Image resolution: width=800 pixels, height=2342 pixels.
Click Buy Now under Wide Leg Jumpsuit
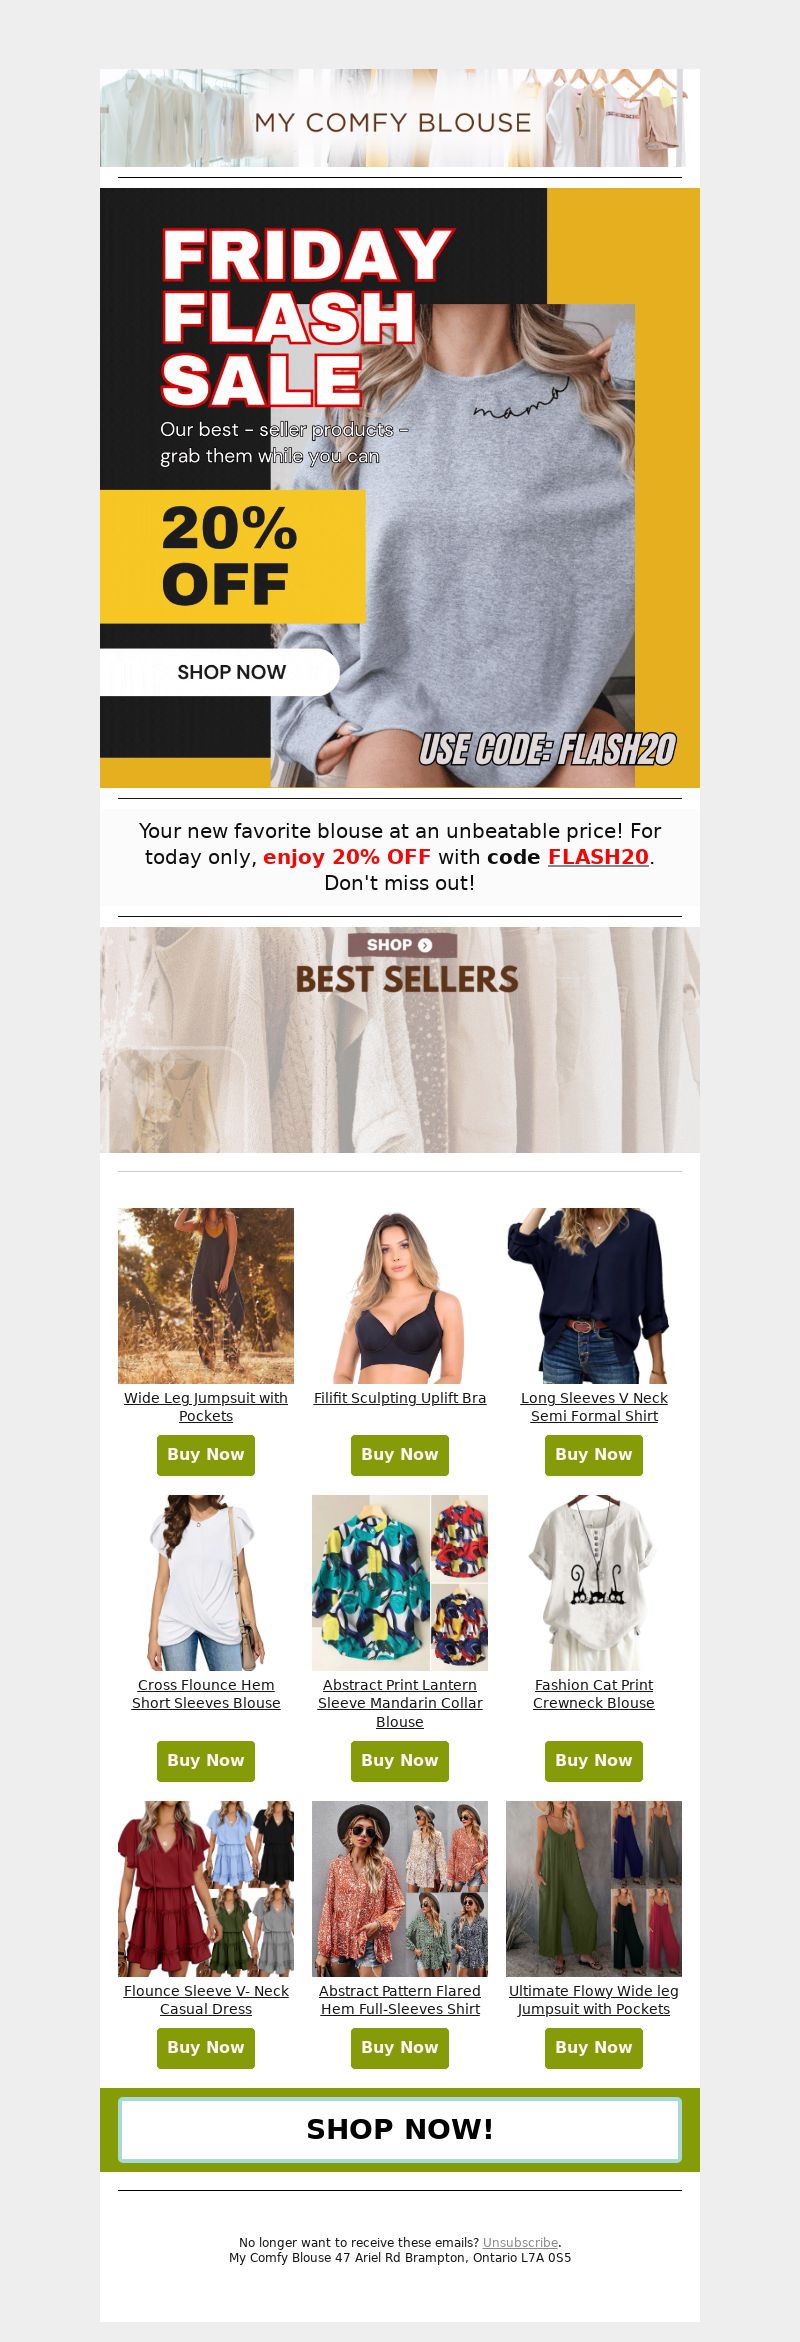tap(206, 1455)
